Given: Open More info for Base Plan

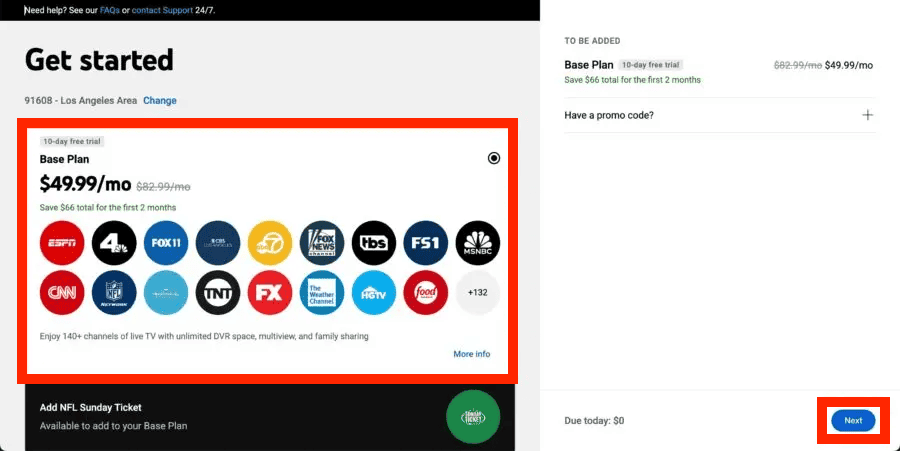Looking at the screenshot, I should tap(471, 354).
